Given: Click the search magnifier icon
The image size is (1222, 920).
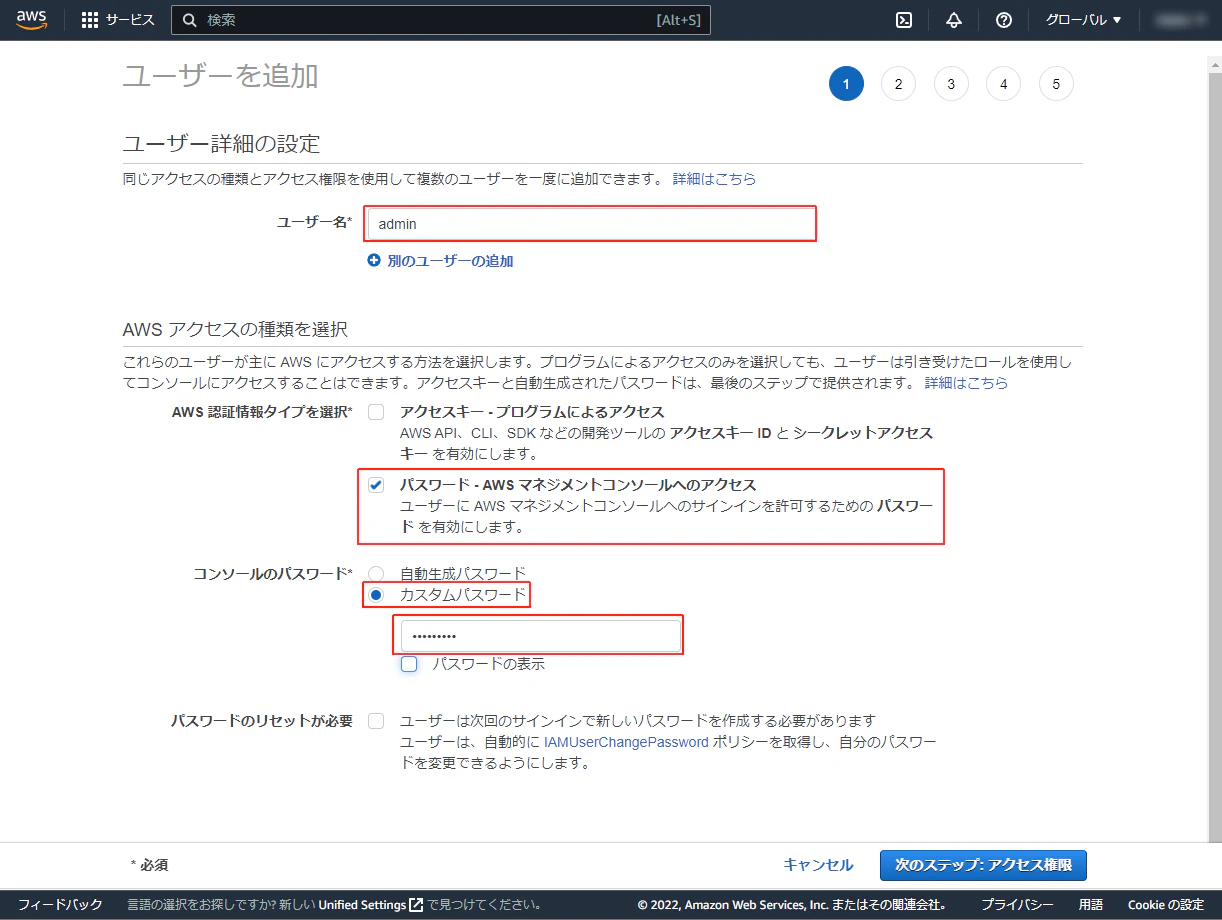Looking at the screenshot, I should [x=190, y=20].
